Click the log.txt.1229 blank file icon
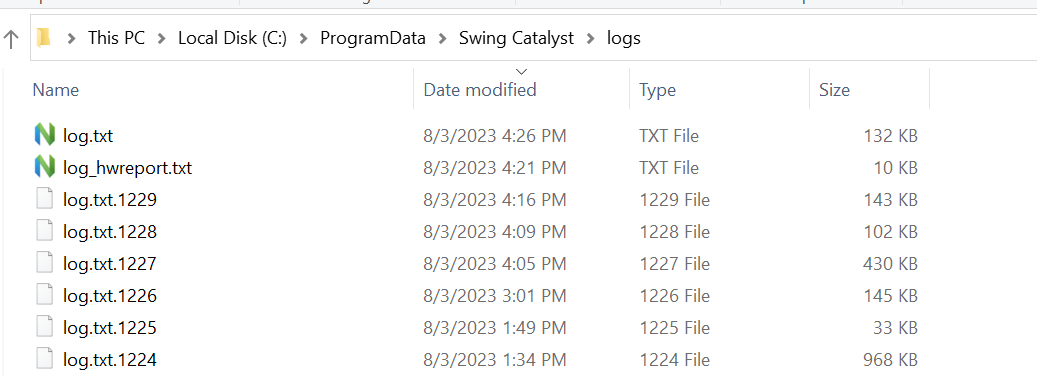 click(44, 199)
